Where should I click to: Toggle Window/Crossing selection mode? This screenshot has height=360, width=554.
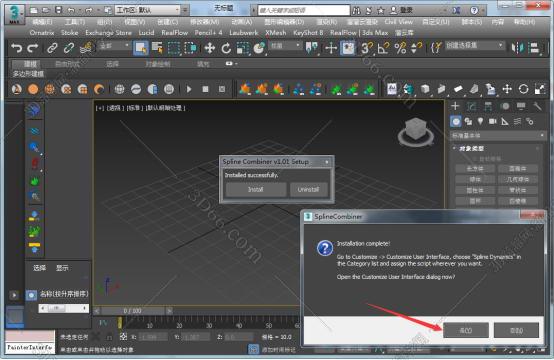click(190, 48)
